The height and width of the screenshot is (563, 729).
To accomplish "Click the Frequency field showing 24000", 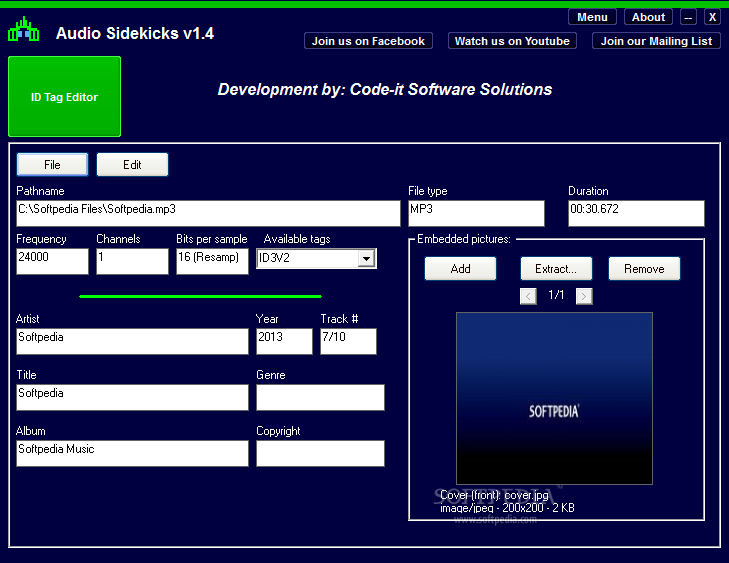I will point(52,261).
